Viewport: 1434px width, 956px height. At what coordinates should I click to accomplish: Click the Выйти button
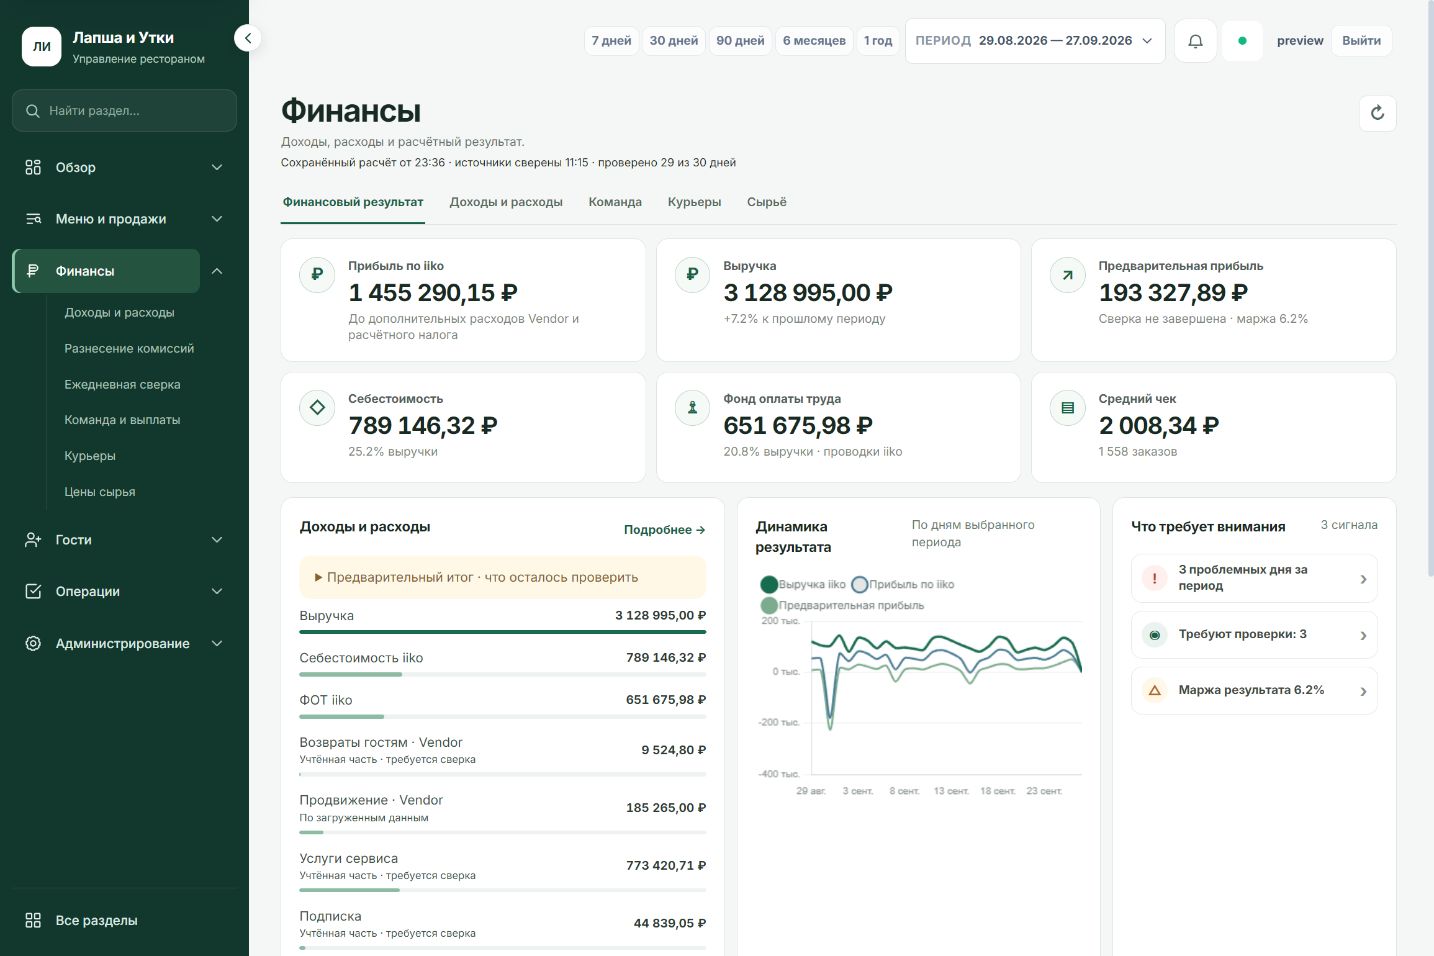point(1362,41)
